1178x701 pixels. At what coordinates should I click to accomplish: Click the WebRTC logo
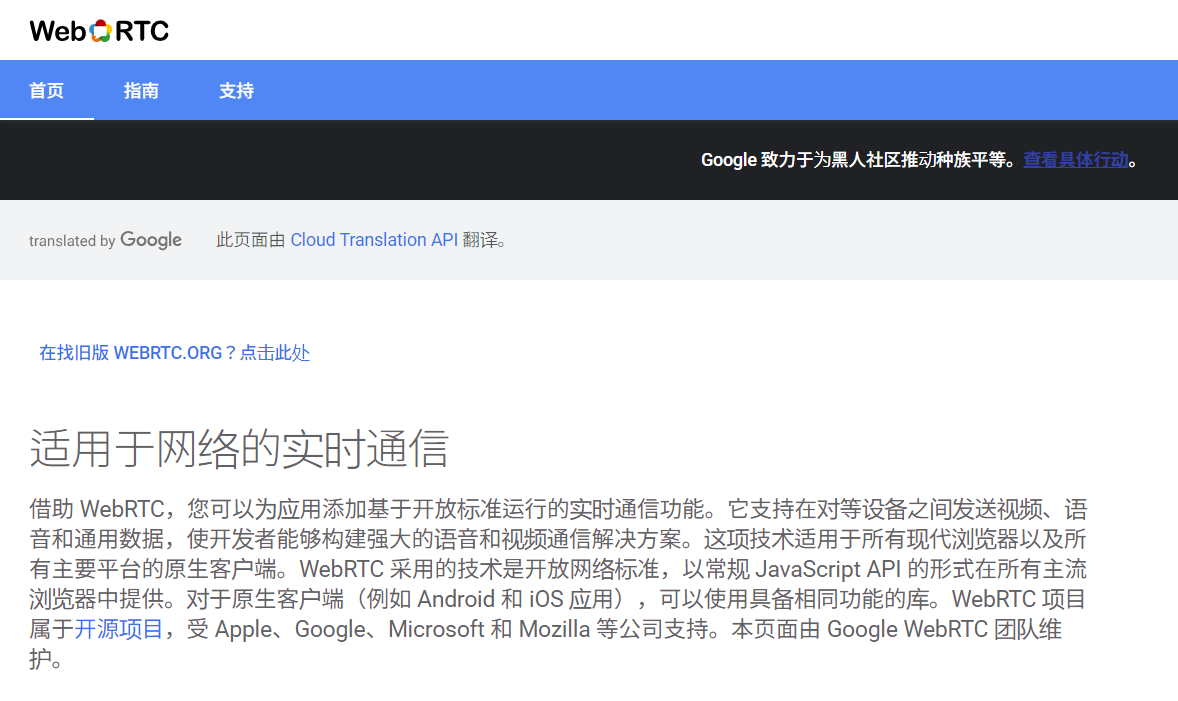click(x=99, y=31)
